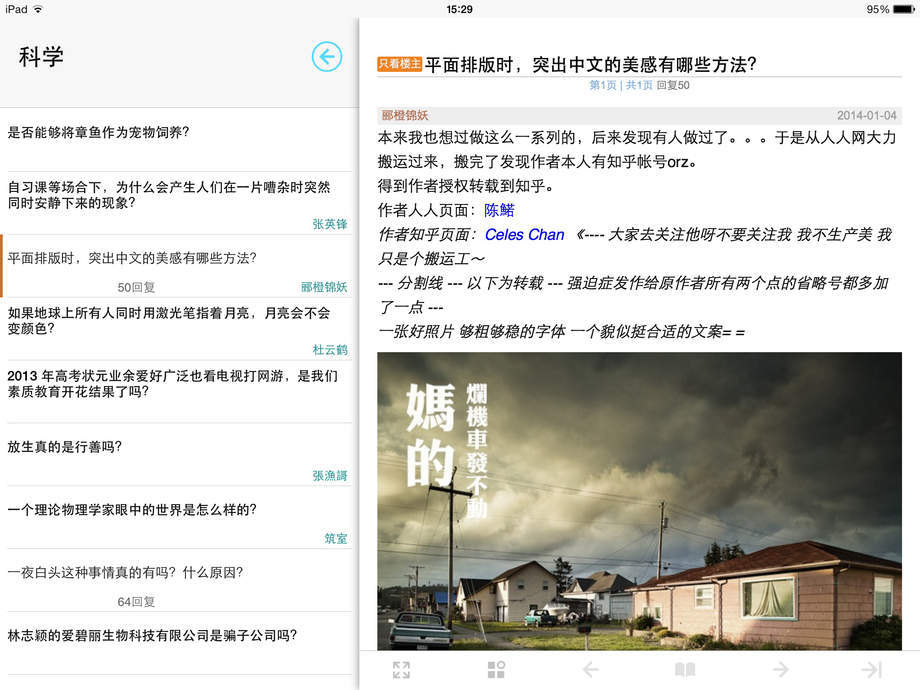Open the stormy houses poster image
The image size is (920, 690).
point(640,501)
